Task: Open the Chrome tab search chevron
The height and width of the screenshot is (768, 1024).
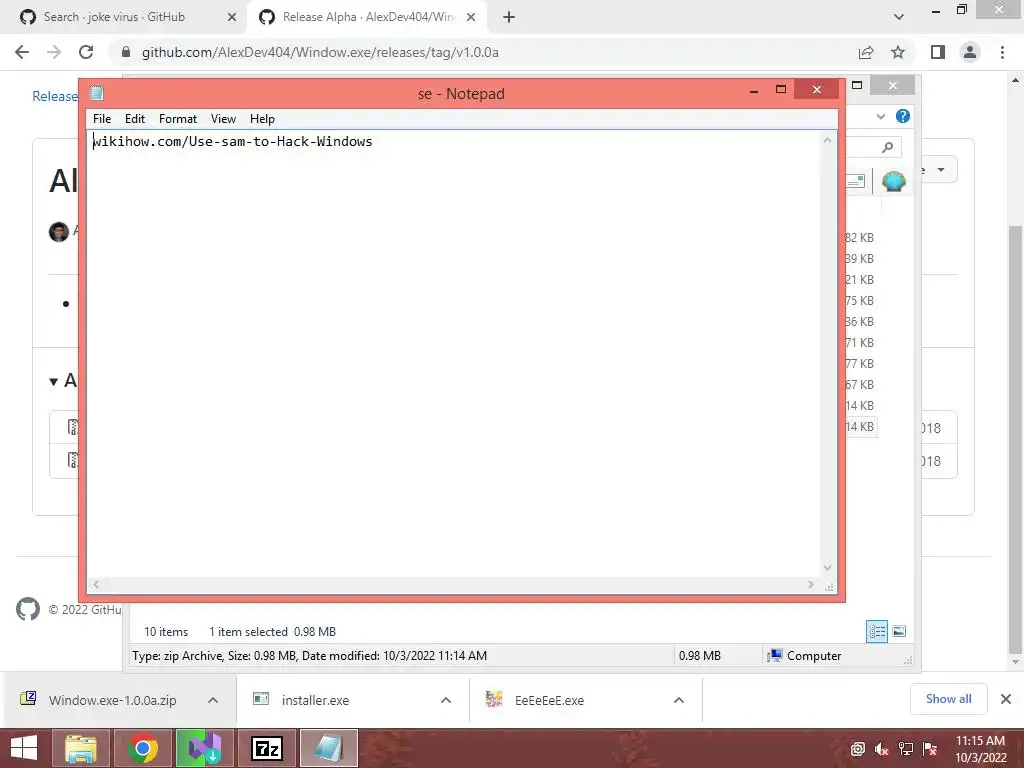Action: pos(899,17)
